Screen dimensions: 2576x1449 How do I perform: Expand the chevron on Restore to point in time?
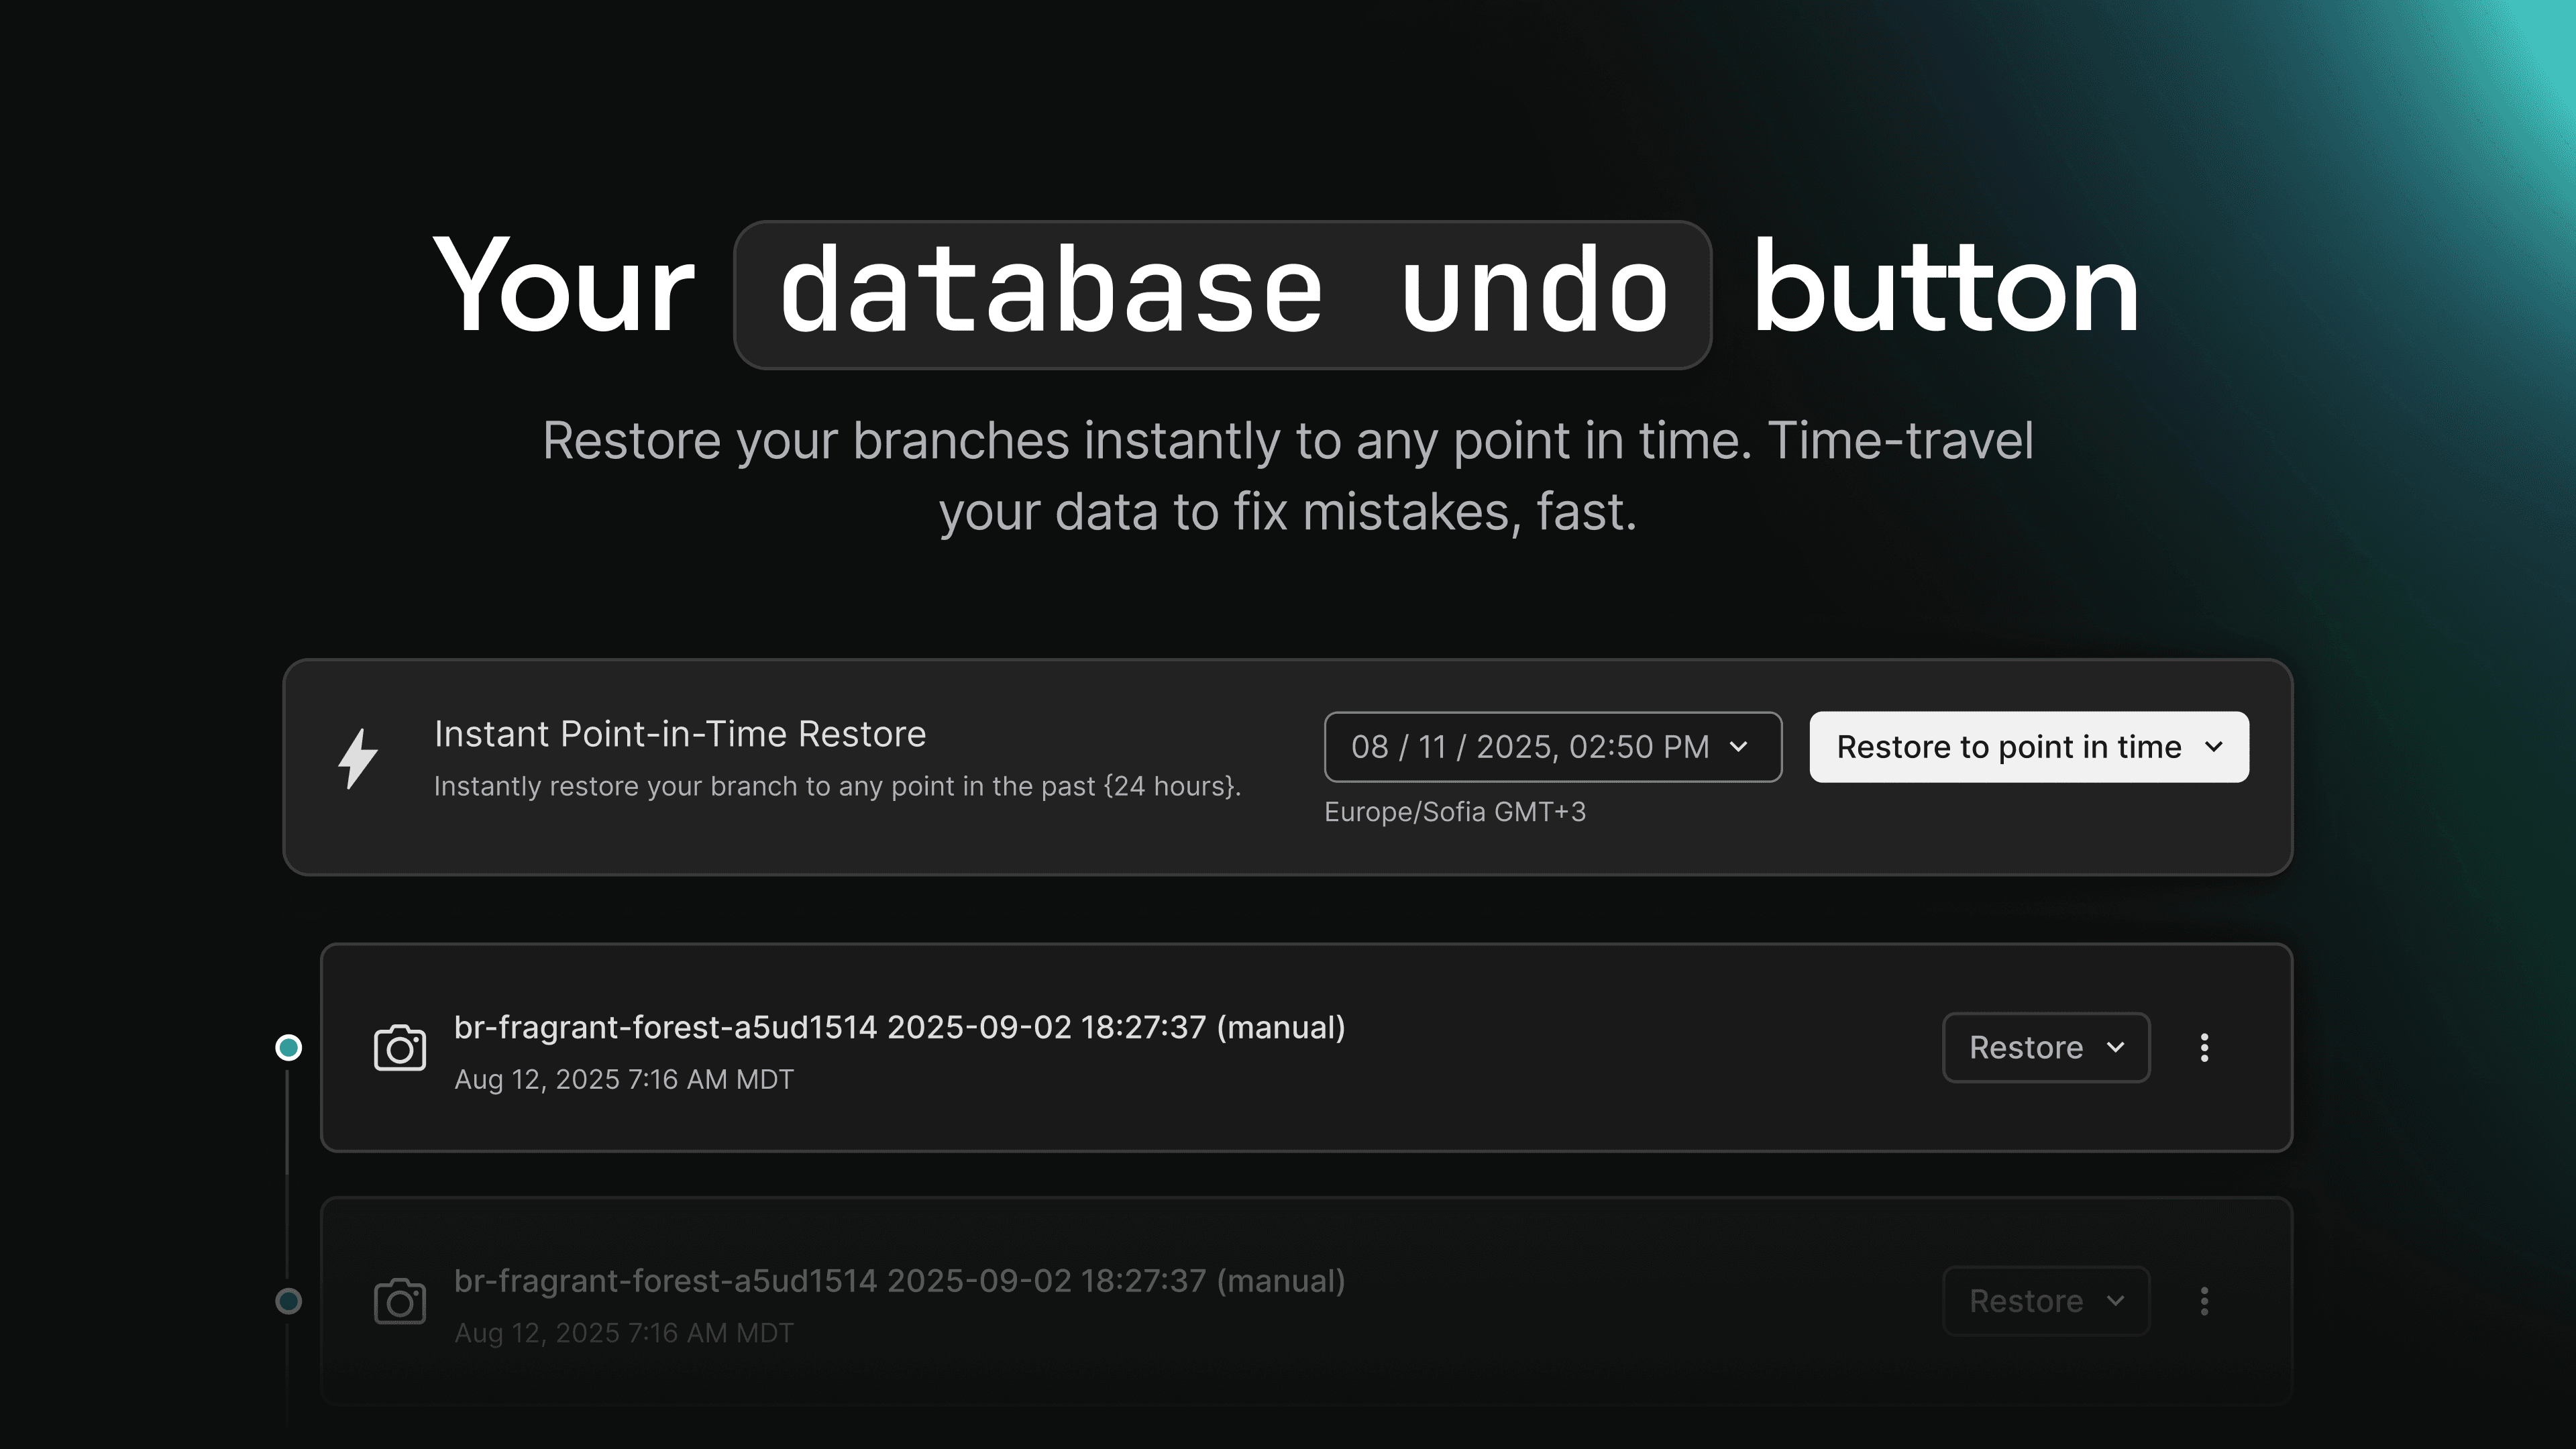pos(2214,747)
